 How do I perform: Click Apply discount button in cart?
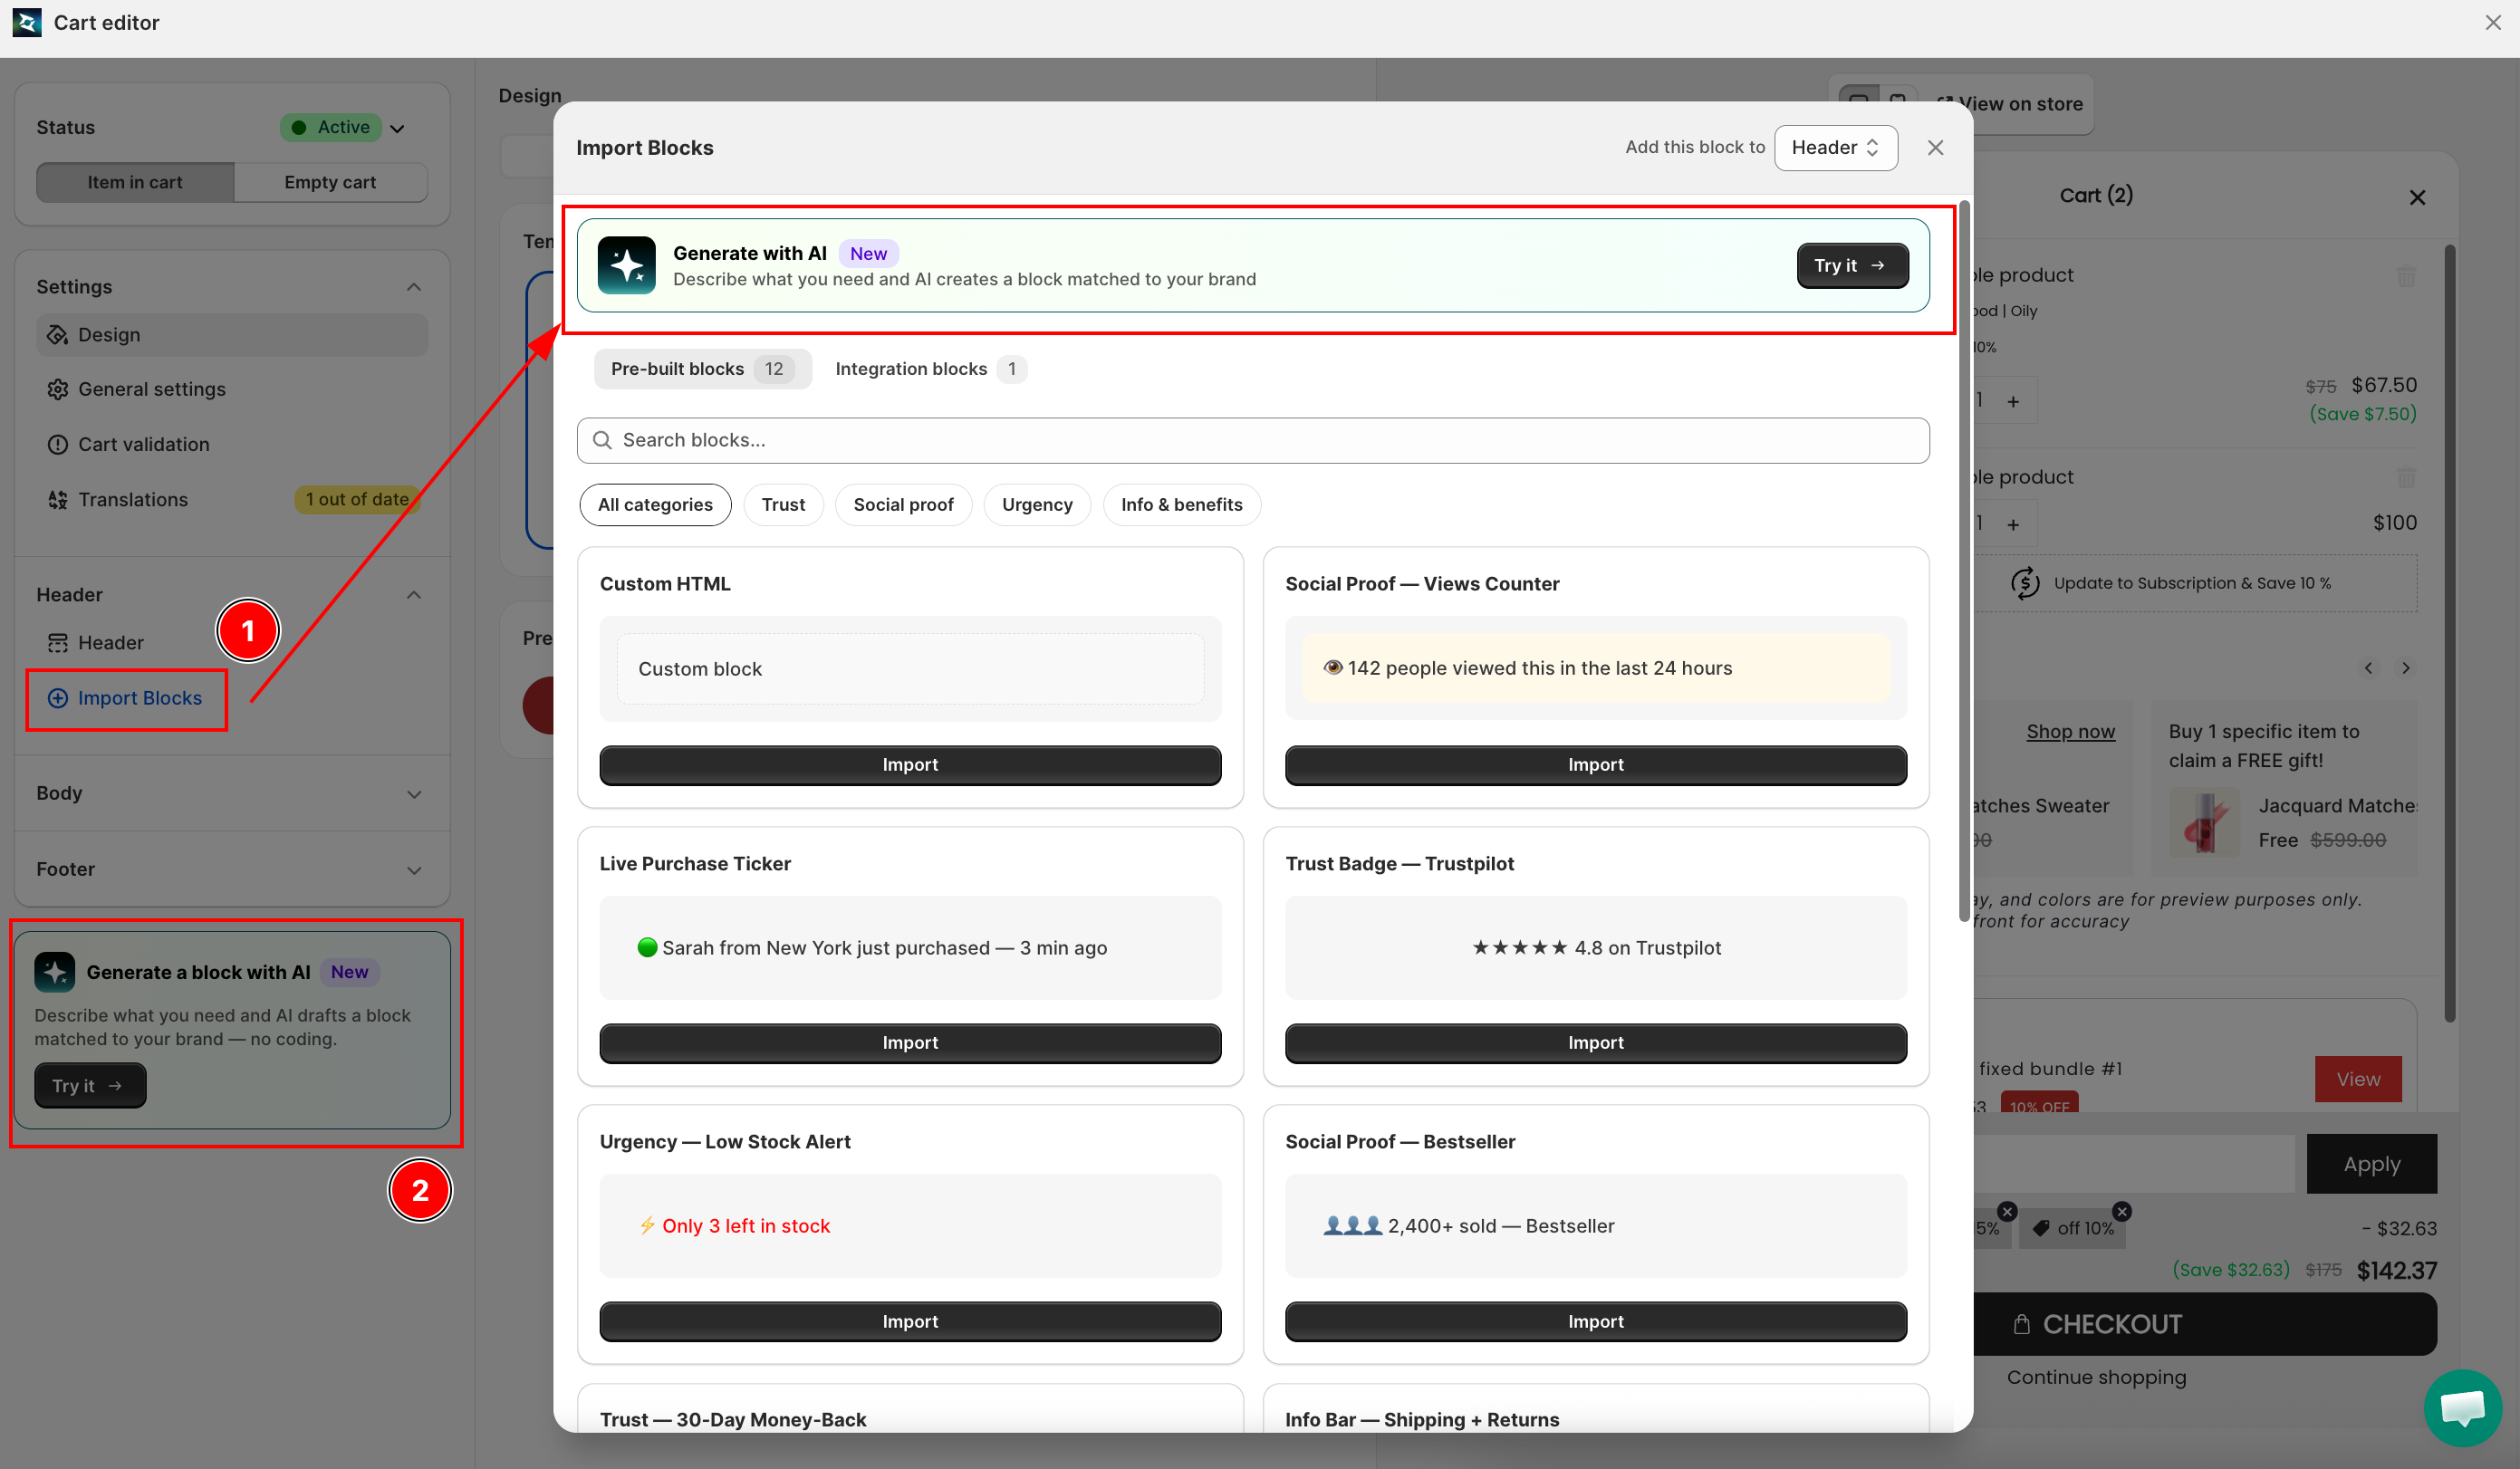(2371, 1164)
